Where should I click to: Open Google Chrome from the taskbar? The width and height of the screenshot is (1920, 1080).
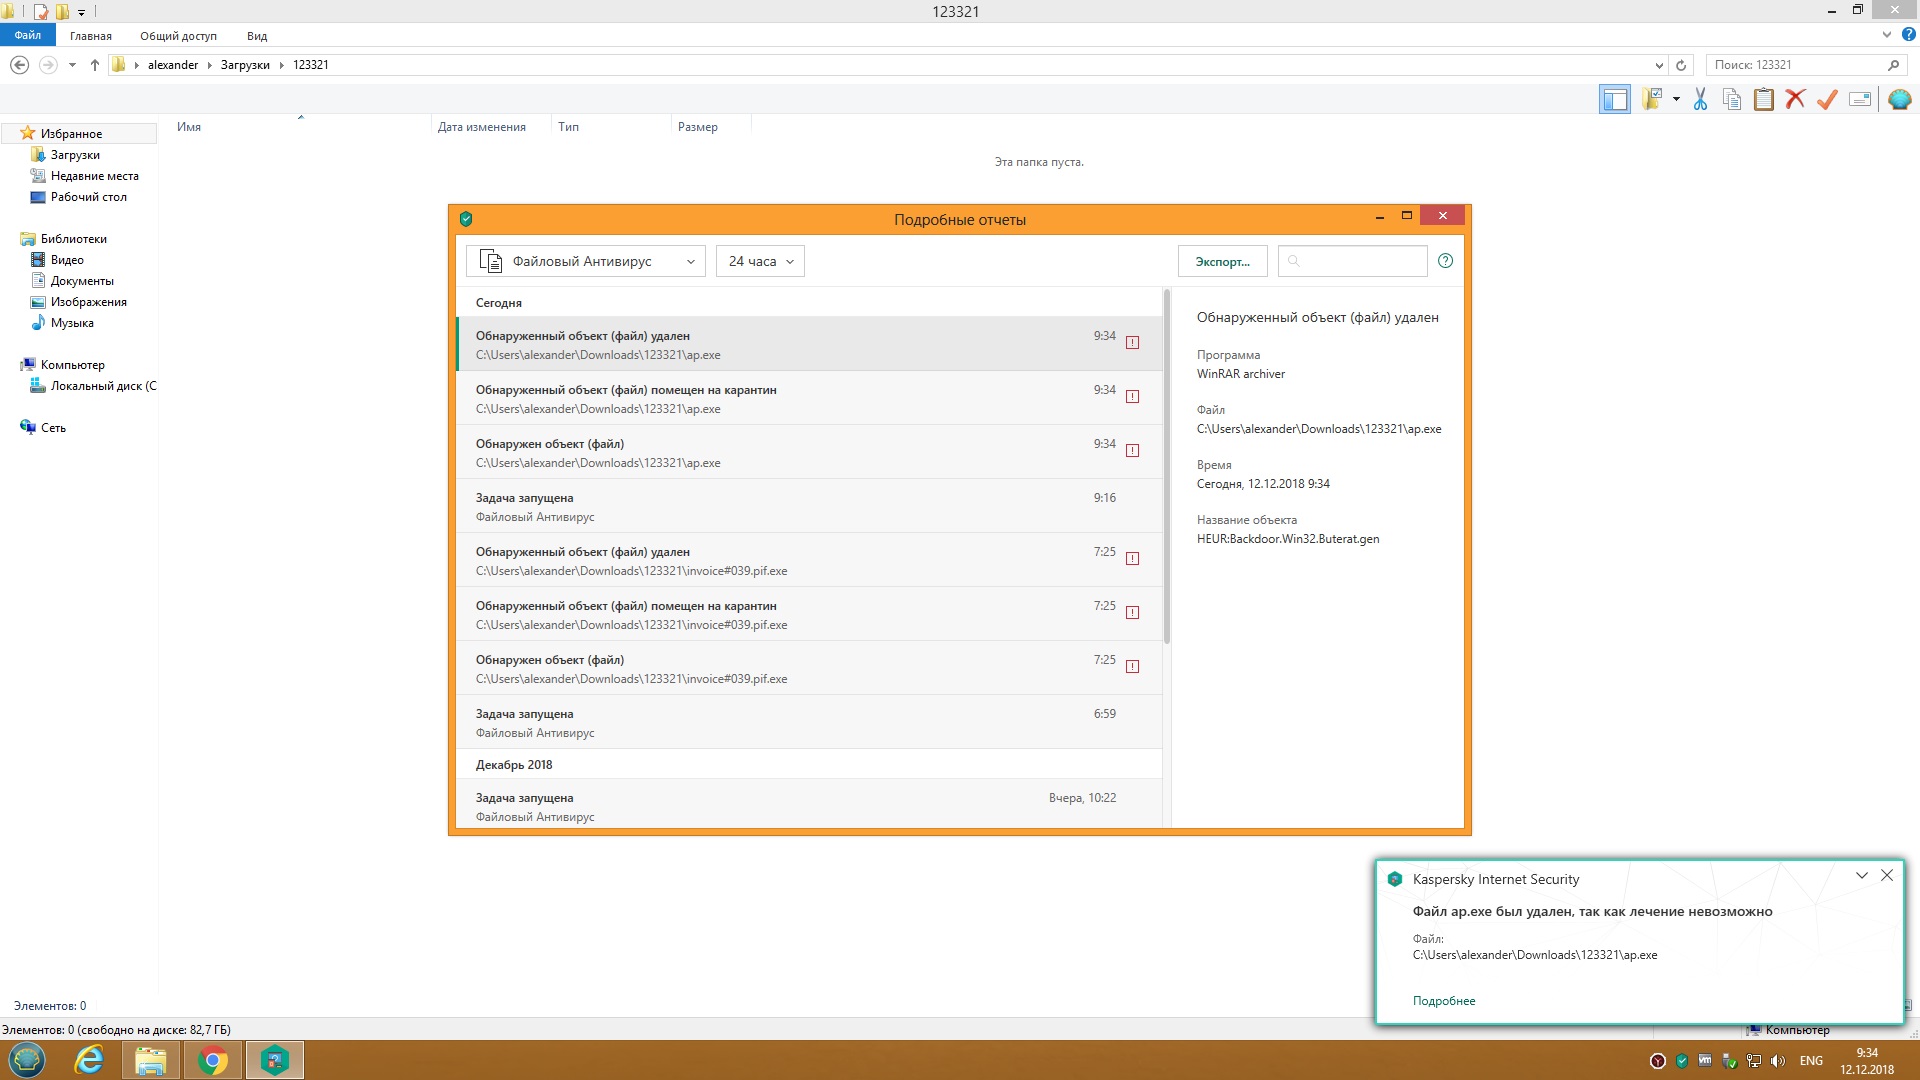[212, 1060]
